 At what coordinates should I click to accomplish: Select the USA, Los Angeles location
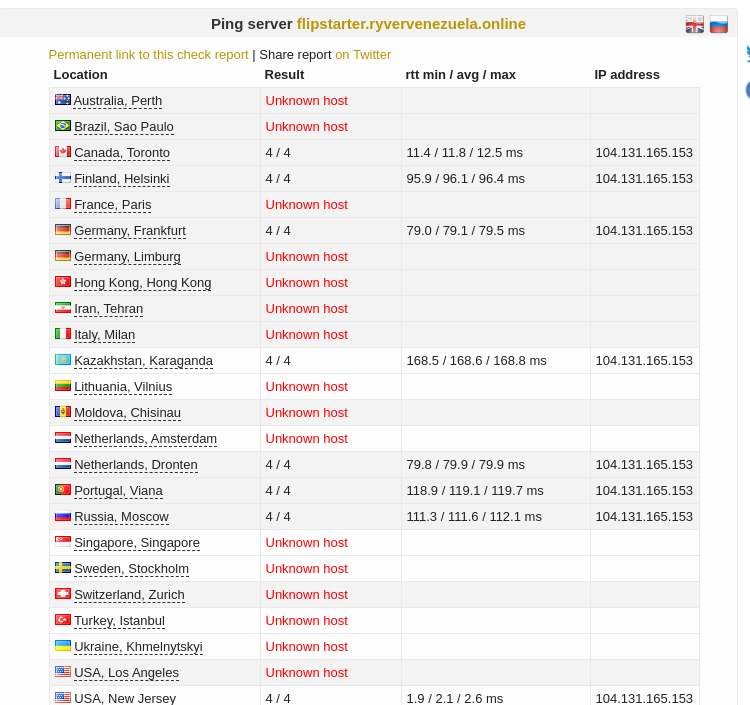126,672
